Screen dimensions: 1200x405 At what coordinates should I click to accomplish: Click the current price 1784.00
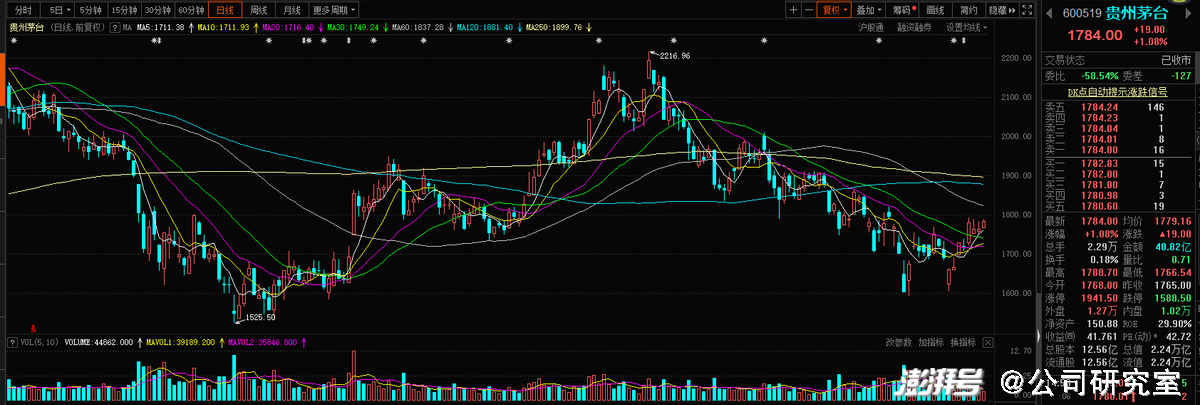pos(1094,37)
